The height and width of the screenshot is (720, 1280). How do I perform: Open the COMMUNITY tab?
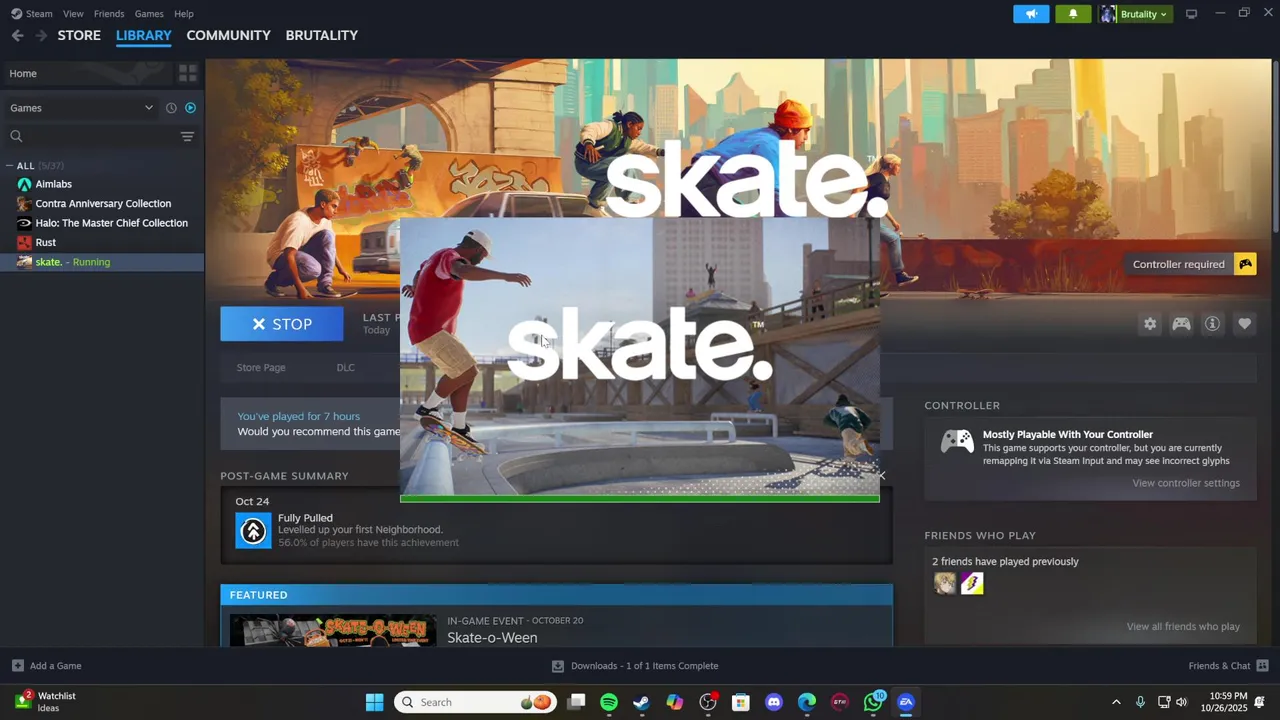[x=228, y=35]
